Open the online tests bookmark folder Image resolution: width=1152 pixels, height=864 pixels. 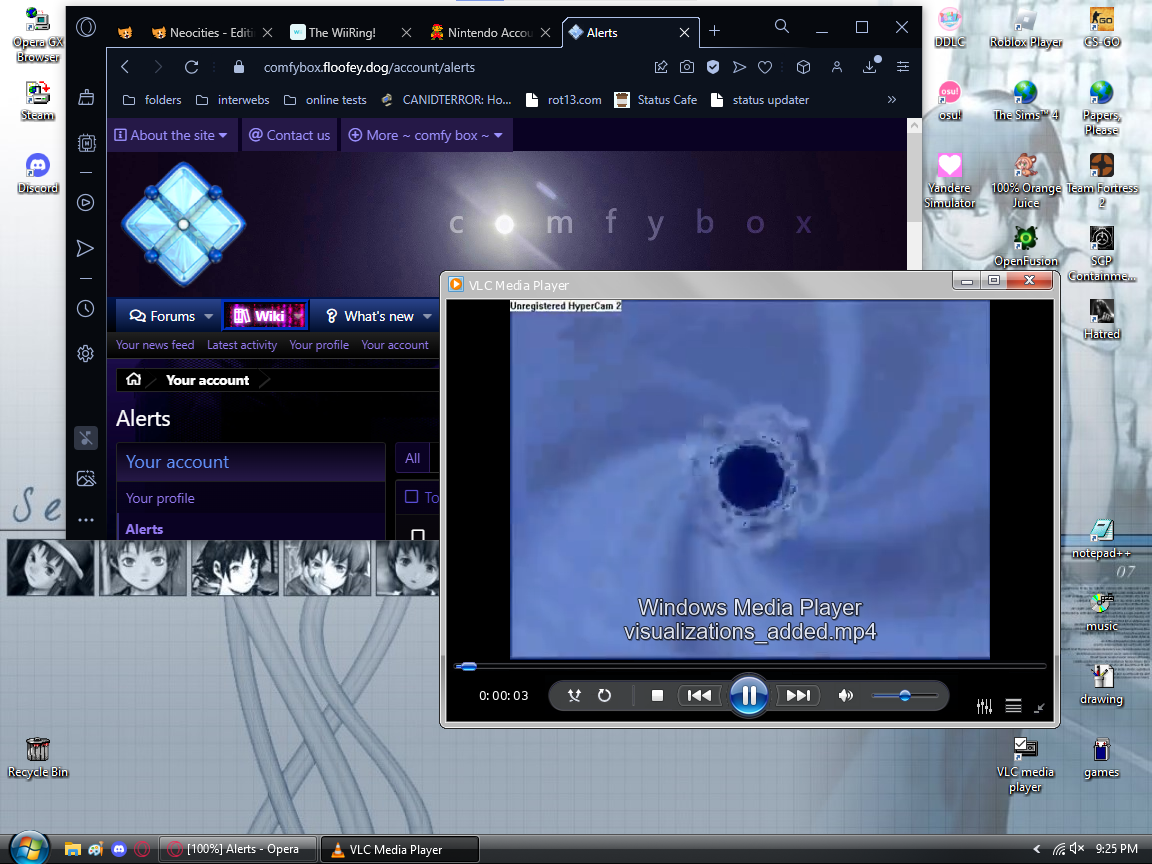pyautogui.click(x=325, y=100)
